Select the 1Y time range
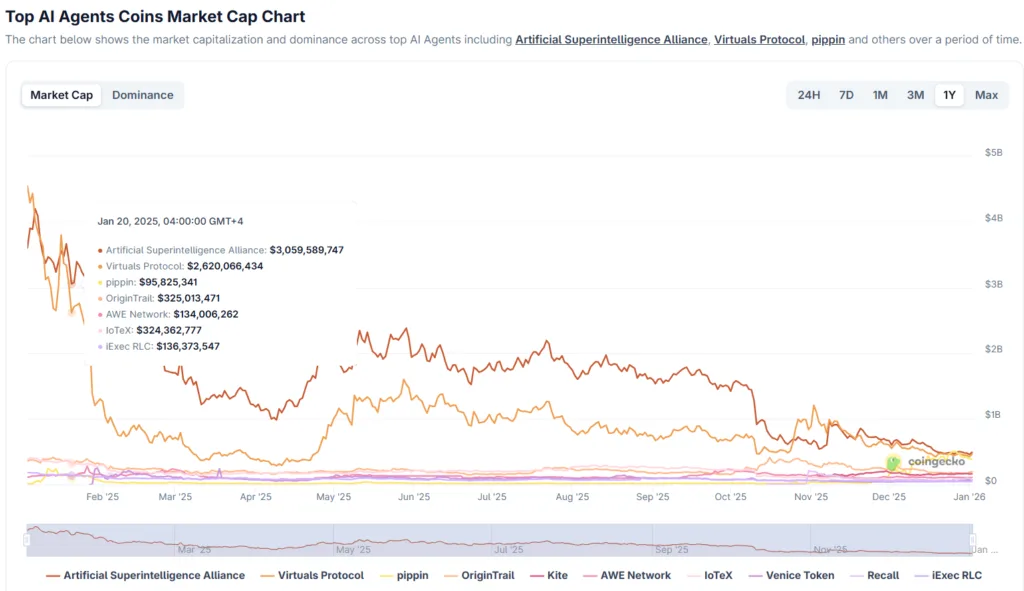Screen dimensions: 1024x591 (950, 95)
